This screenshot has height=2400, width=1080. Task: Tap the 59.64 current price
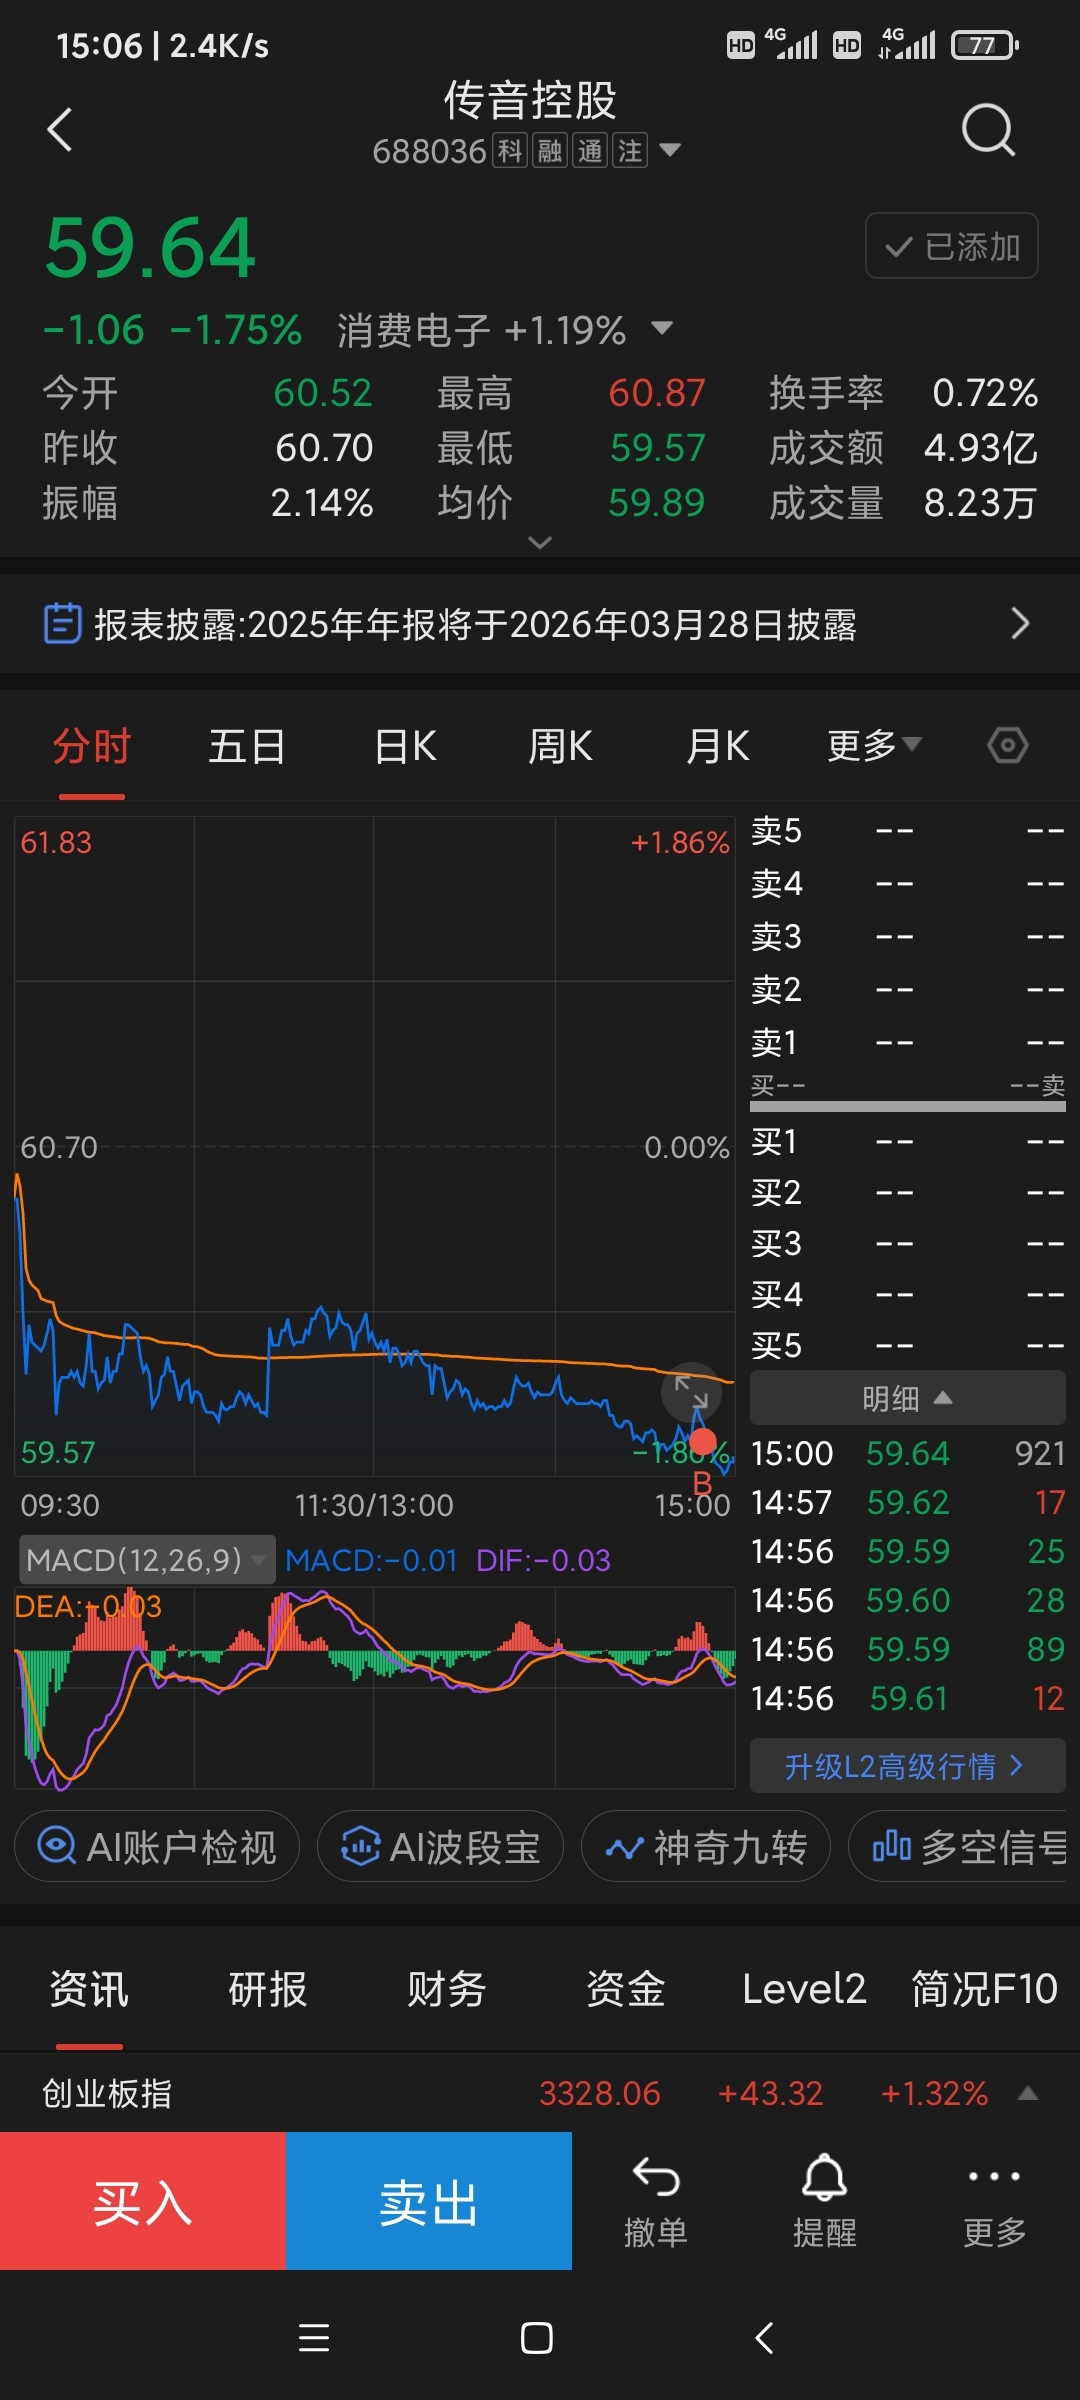151,248
